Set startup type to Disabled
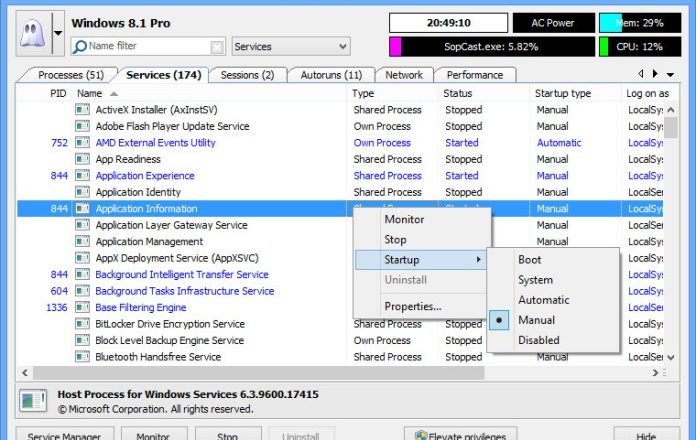The height and width of the screenshot is (440, 696). click(x=553, y=340)
